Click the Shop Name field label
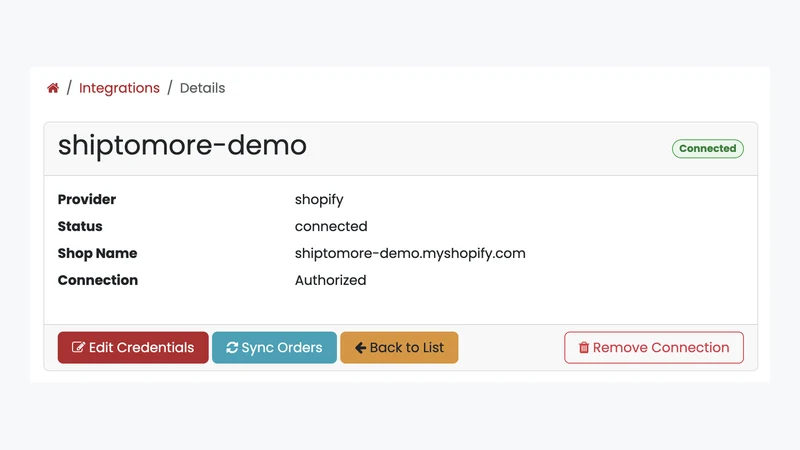800x450 pixels. coord(97,254)
